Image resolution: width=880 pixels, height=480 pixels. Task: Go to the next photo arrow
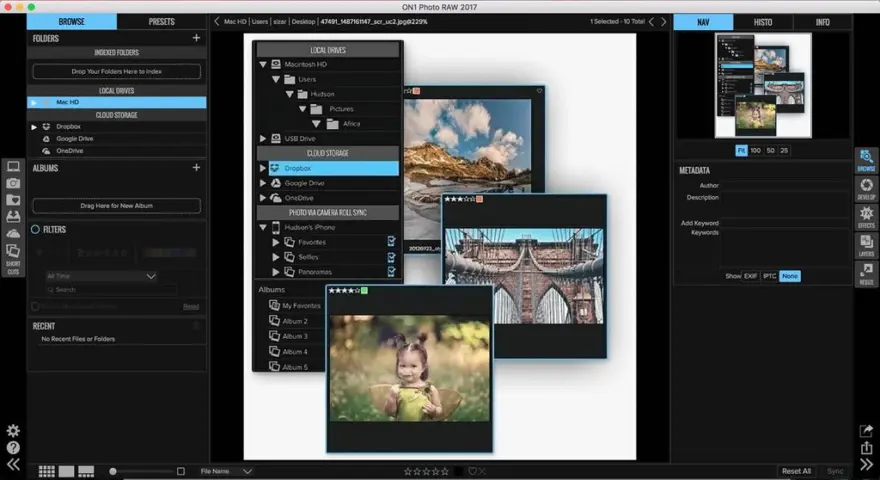click(x=663, y=22)
